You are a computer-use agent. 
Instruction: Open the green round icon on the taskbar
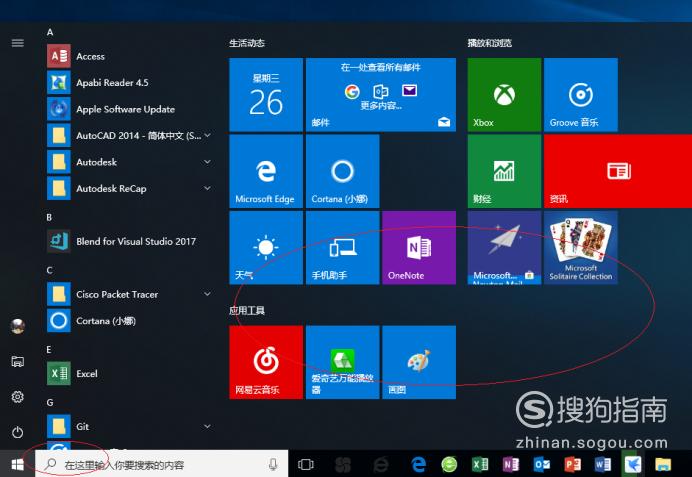449,464
